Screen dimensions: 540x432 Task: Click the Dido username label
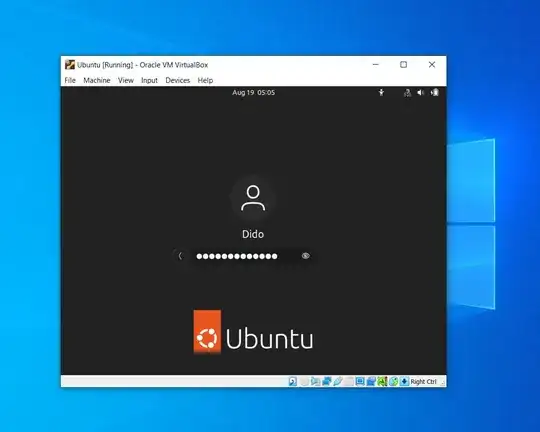click(253, 234)
